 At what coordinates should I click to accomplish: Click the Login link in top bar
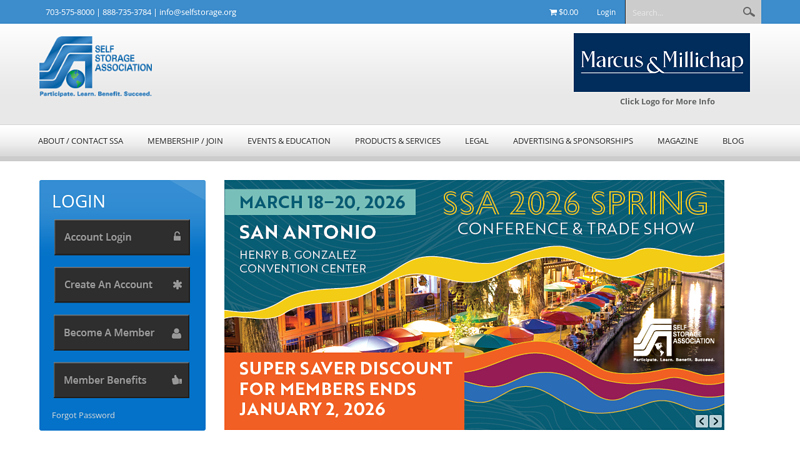606,12
